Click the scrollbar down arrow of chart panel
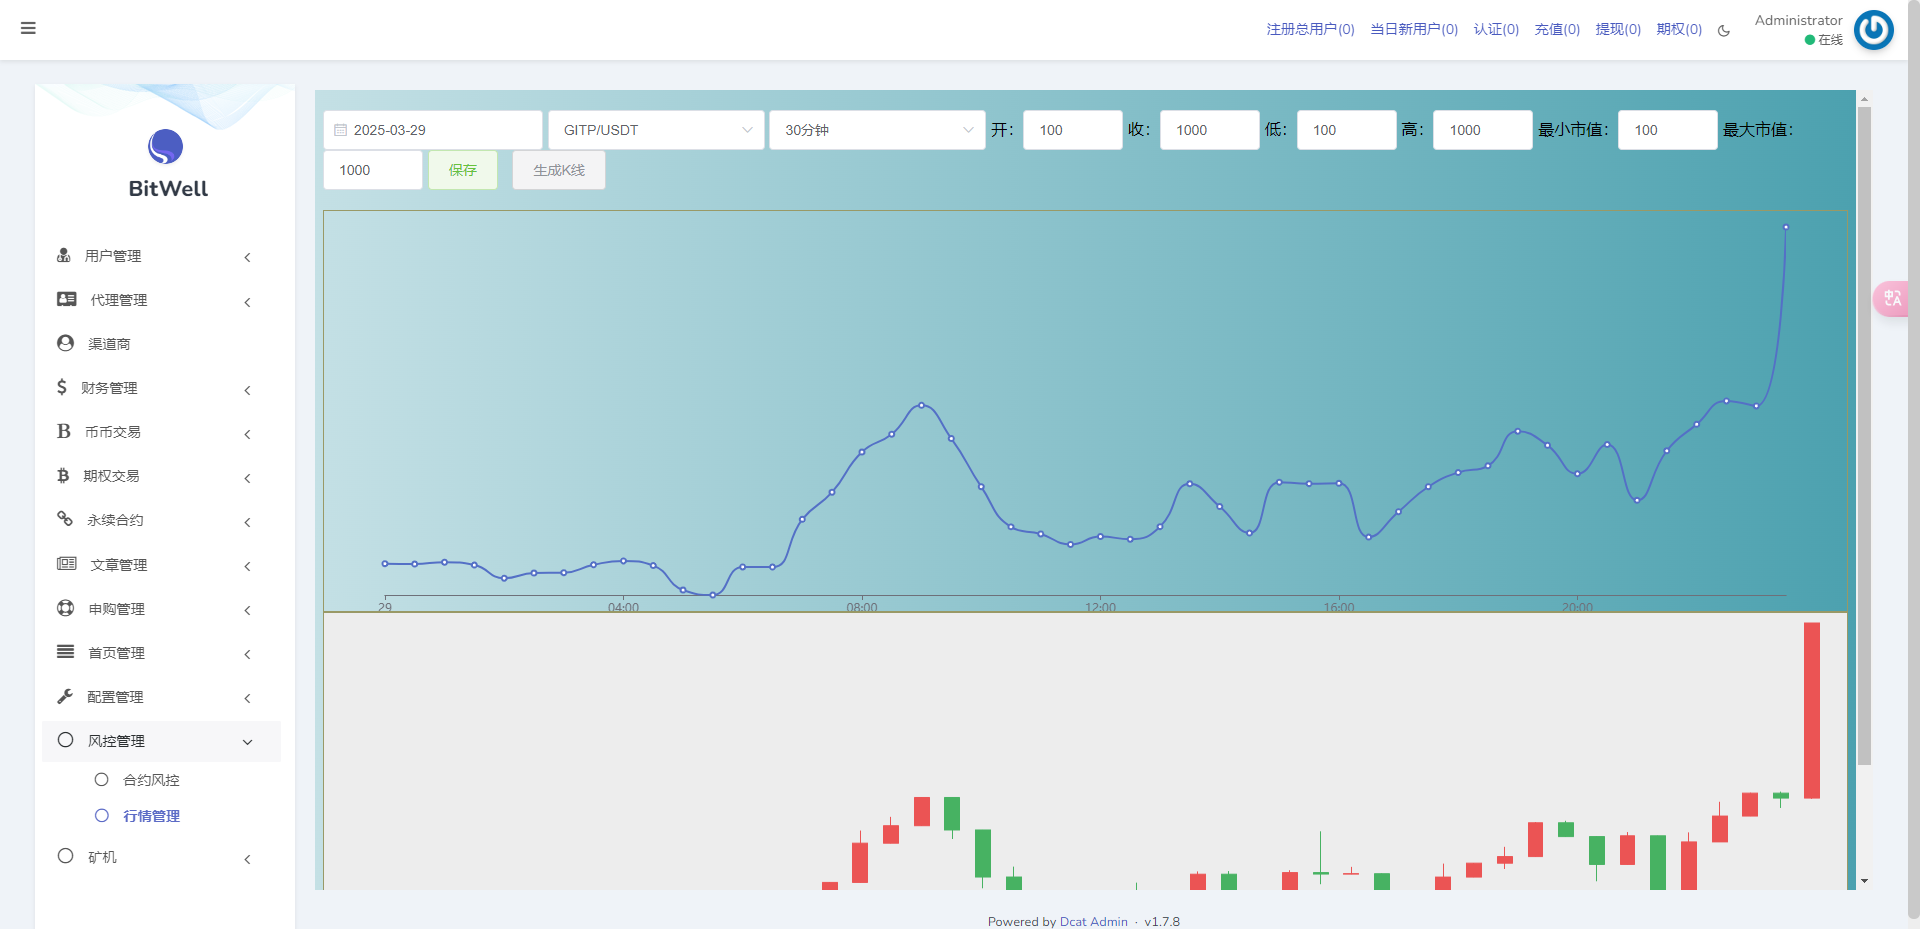The height and width of the screenshot is (929, 1920). click(1864, 881)
